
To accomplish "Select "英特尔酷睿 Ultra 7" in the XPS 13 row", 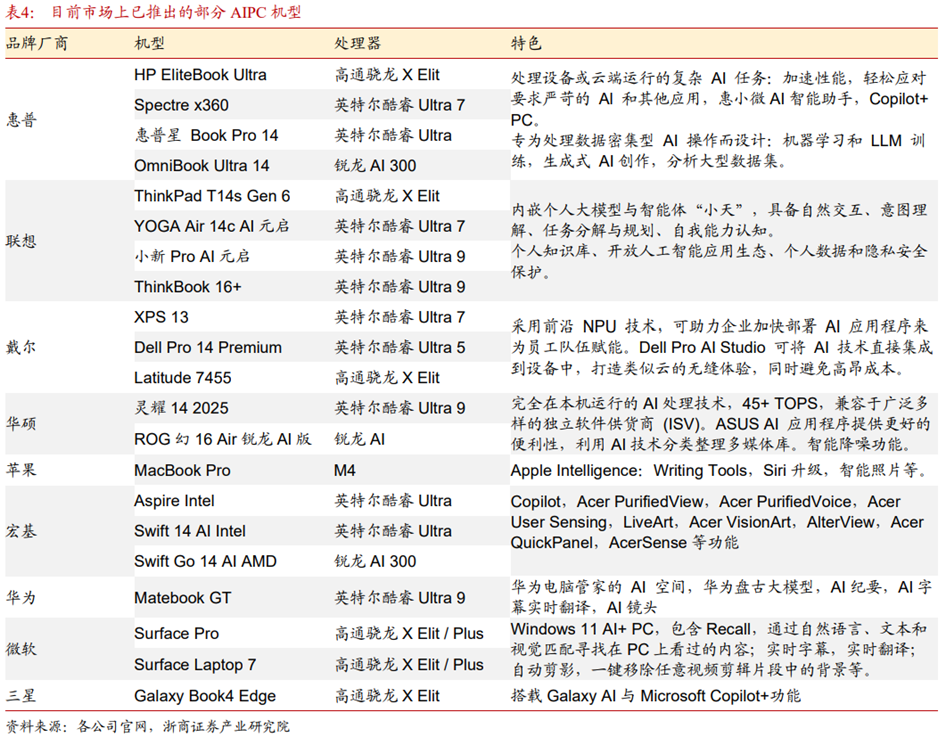I will [x=400, y=317].
